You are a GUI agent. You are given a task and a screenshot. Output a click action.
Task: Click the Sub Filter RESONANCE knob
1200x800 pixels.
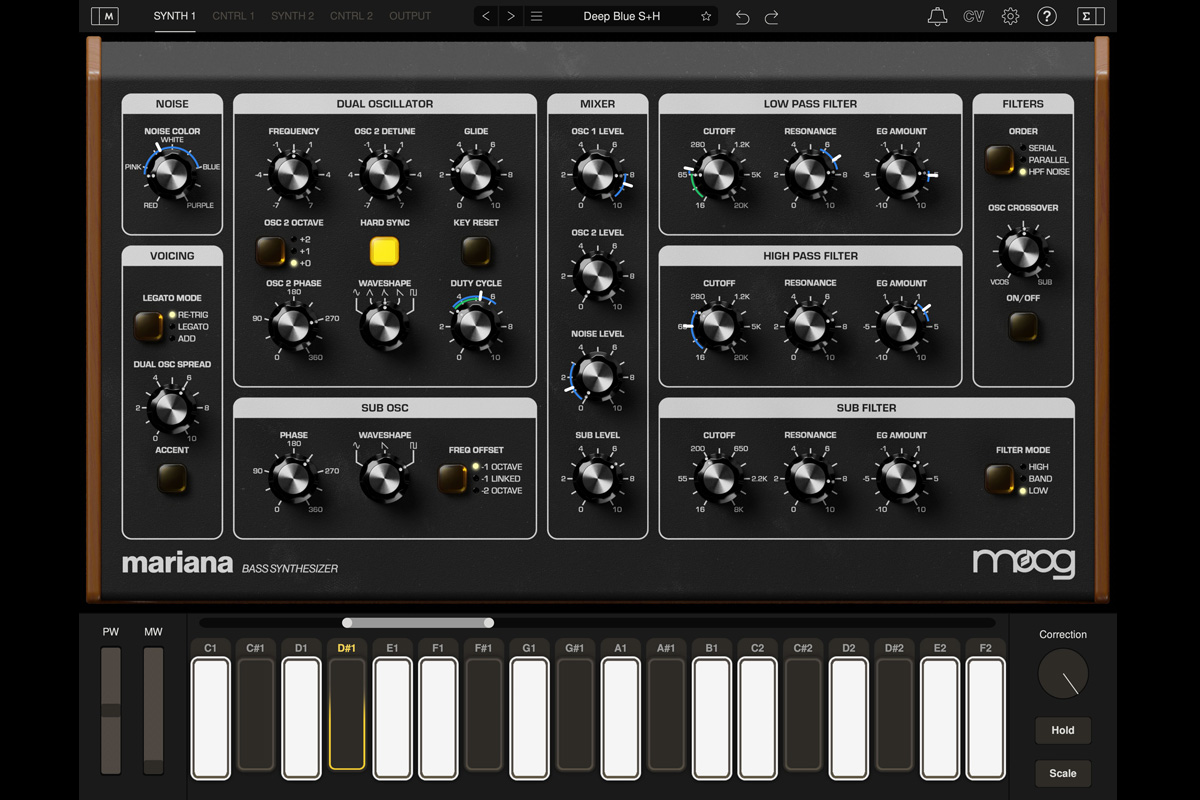point(810,478)
